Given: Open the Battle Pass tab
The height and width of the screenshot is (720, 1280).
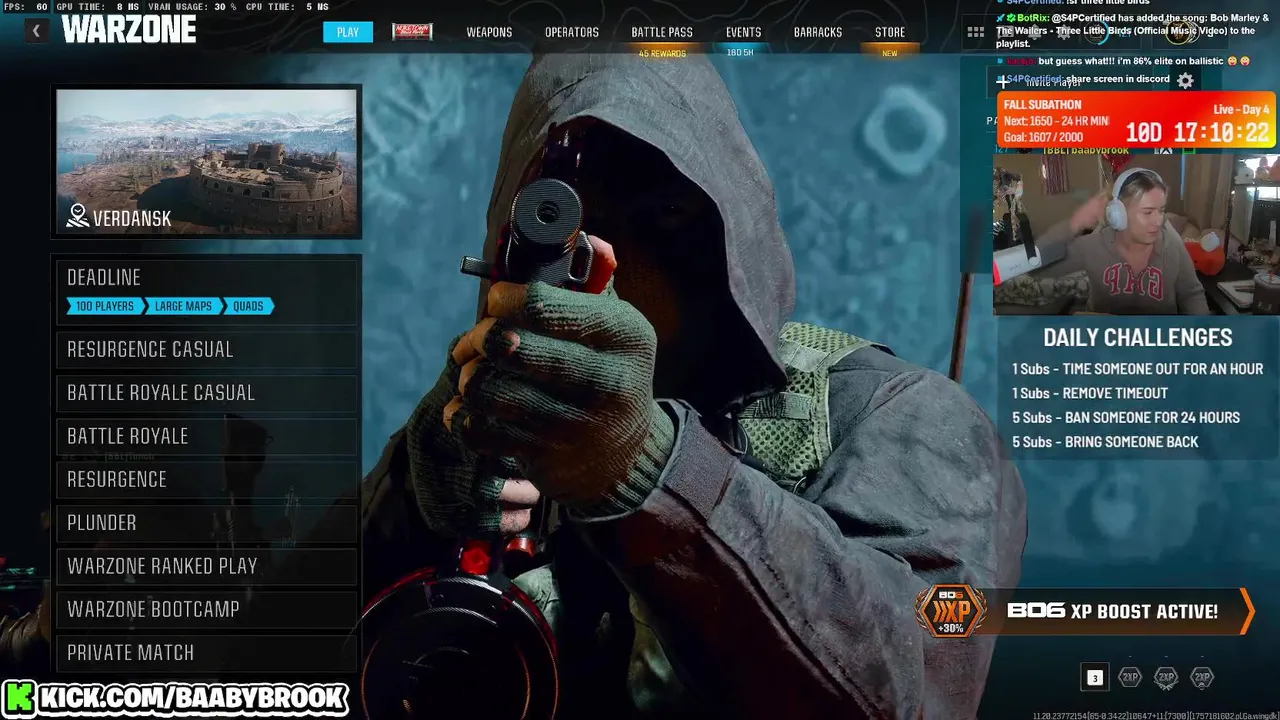Looking at the screenshot, I should point(662,32).
